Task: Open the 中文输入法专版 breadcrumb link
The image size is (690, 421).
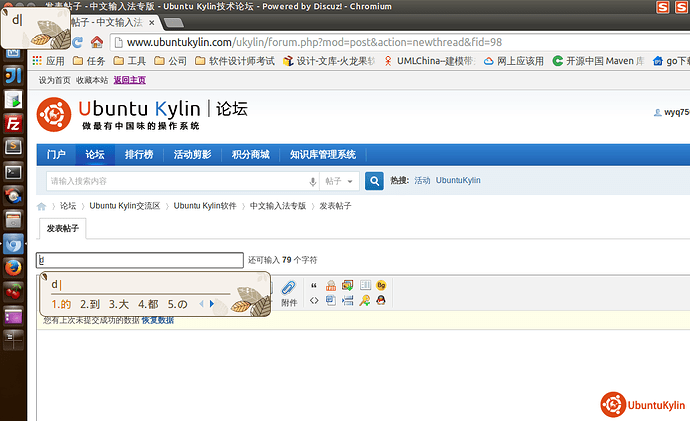Action: pos(278,206)
